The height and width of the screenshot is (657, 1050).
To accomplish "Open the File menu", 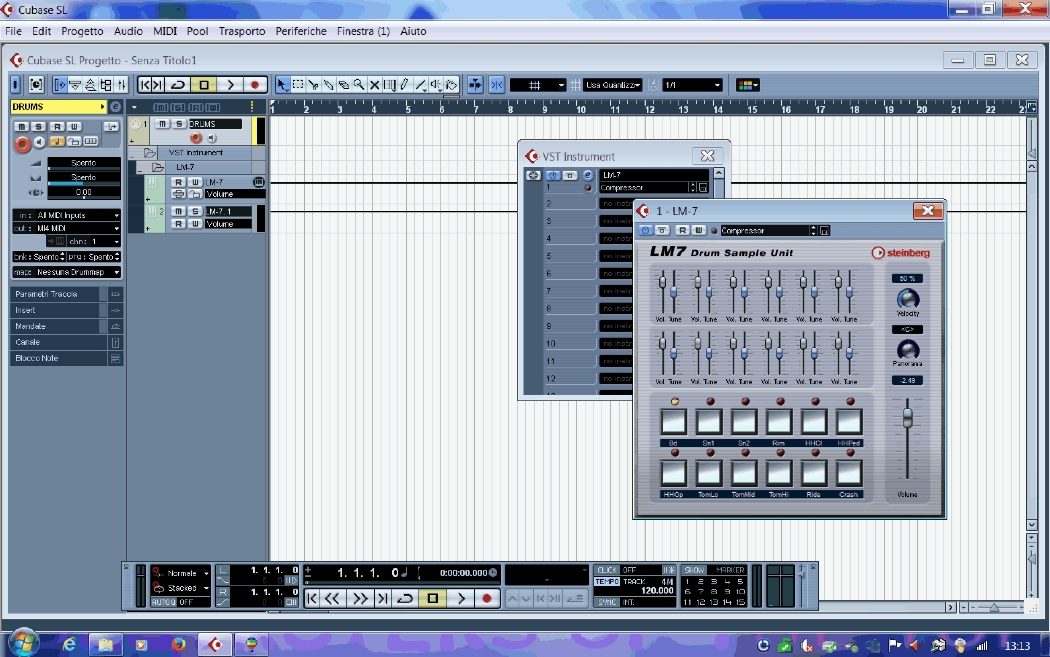I will 13,31.
